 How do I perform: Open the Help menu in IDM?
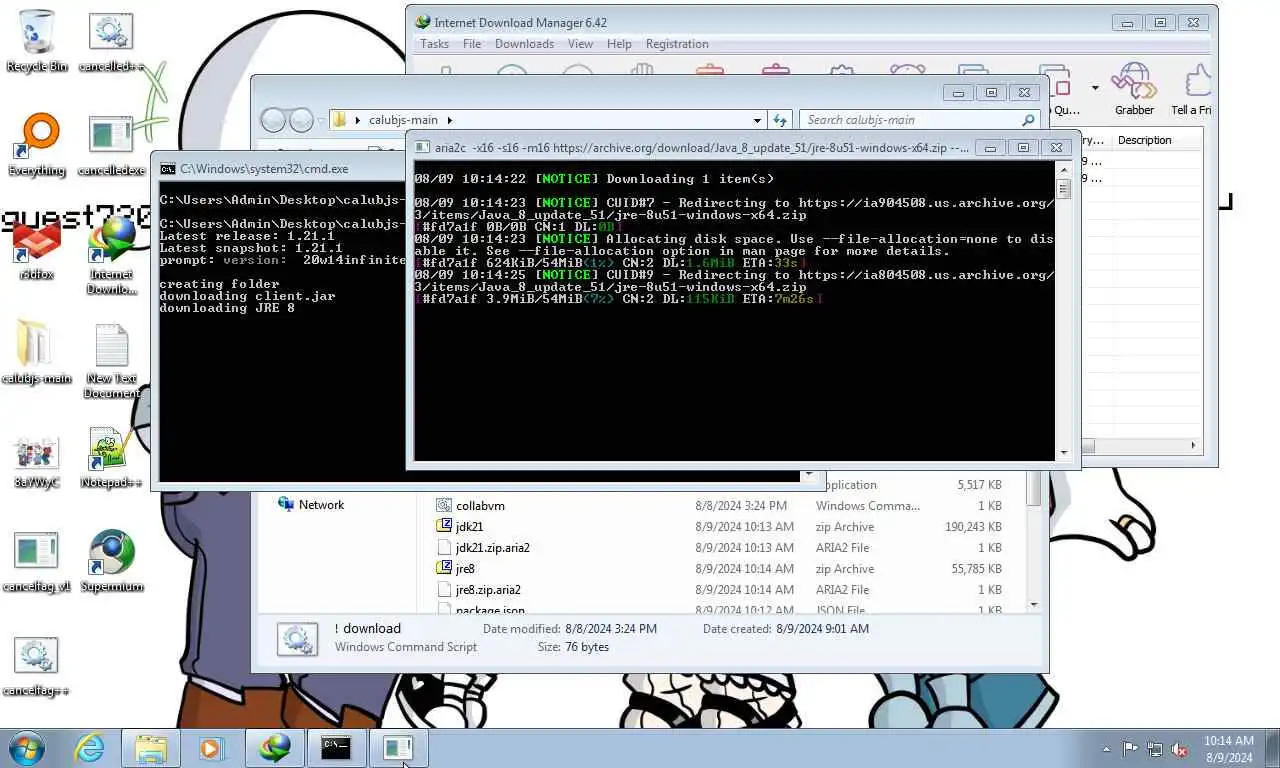click(619, 44)
